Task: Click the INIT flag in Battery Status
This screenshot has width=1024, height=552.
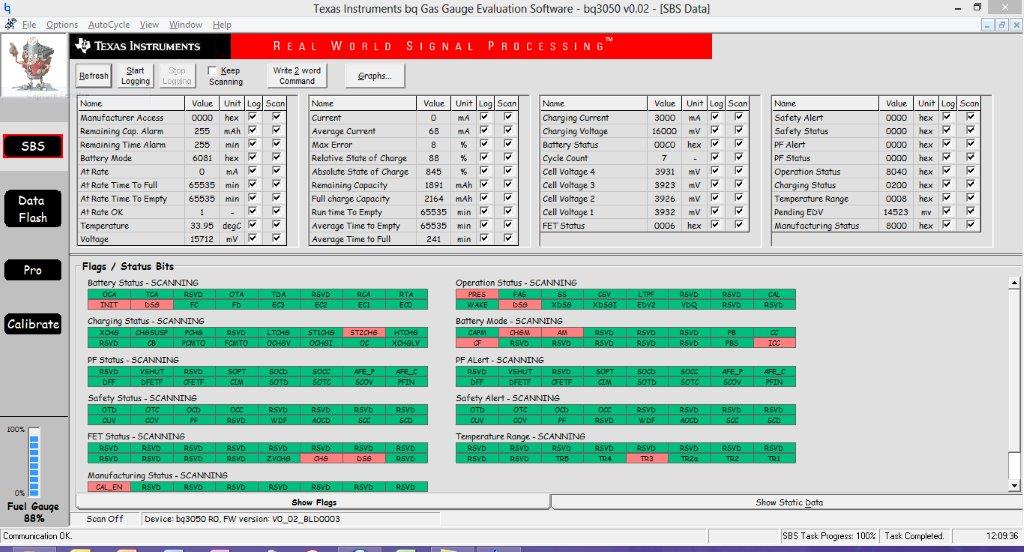Action: (x=109, y=305)
